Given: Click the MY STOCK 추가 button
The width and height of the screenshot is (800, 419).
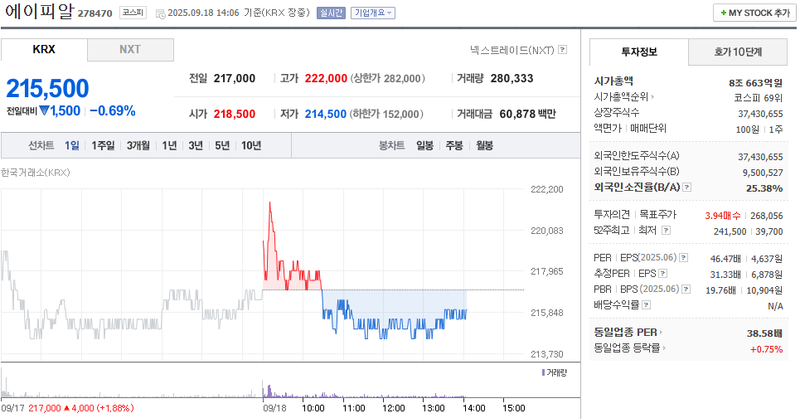Looking at the screenshot, I should [x=755, y=13].
